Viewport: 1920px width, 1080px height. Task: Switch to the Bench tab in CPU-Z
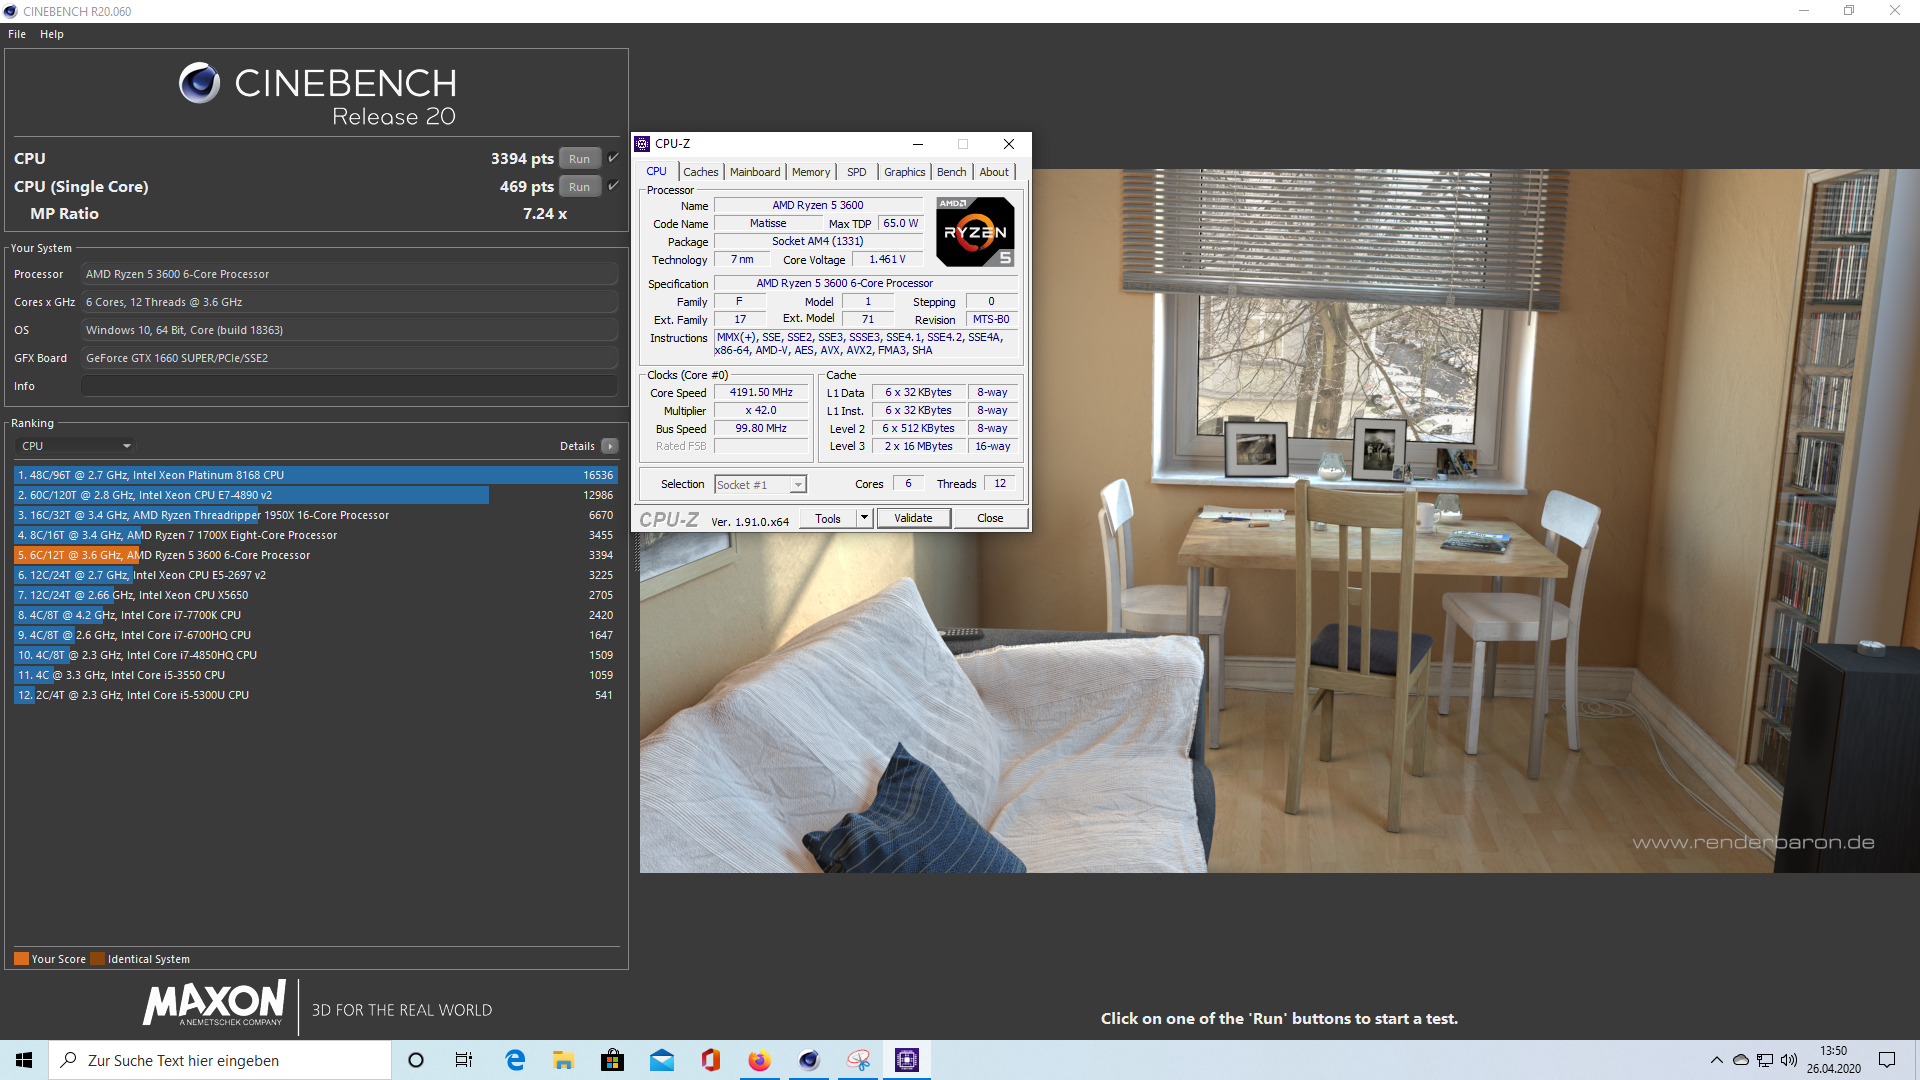[x=950, y=171]
